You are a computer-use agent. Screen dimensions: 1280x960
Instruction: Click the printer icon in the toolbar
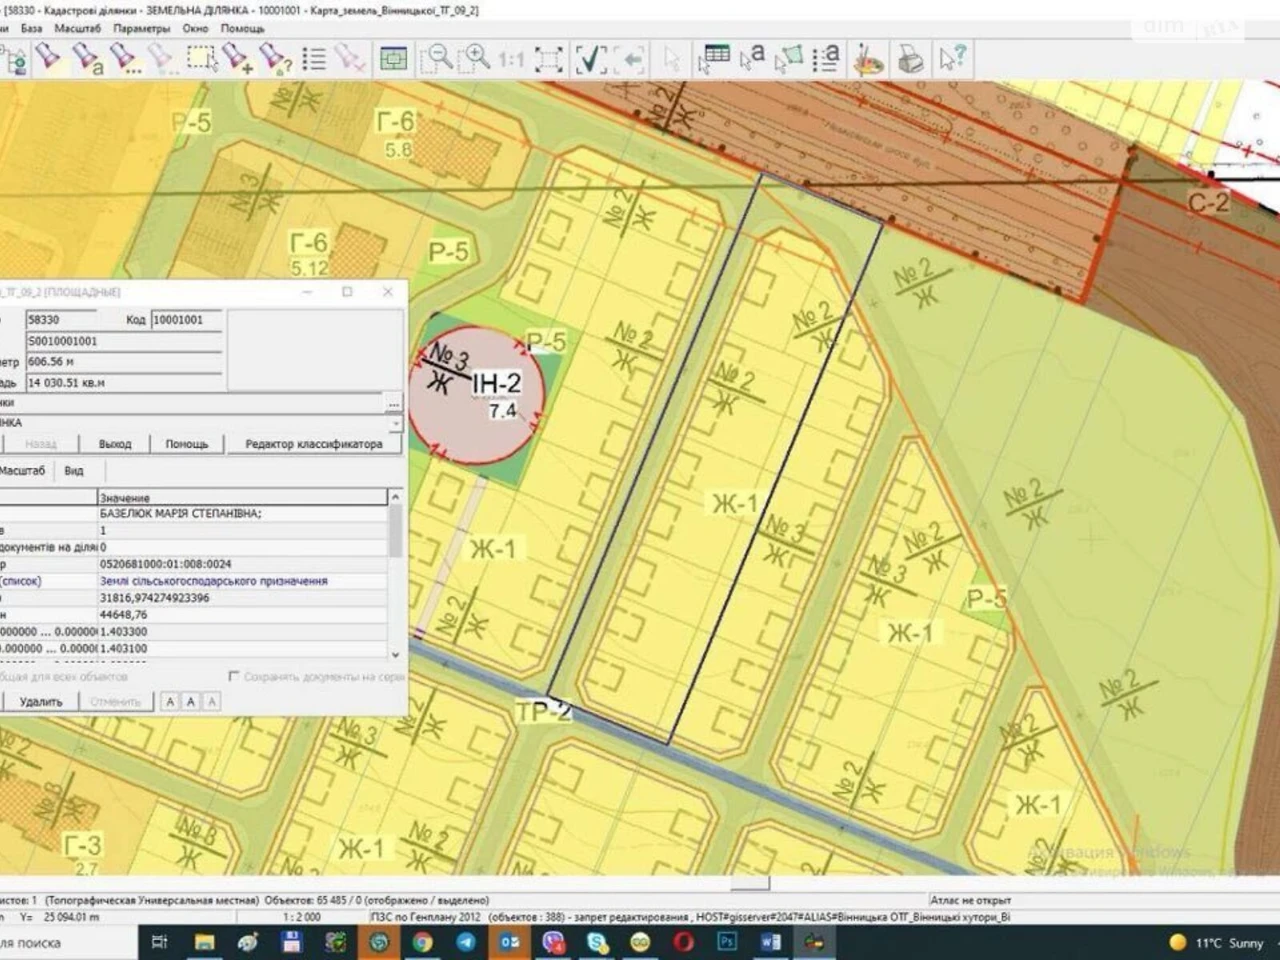tap(910, 58)
